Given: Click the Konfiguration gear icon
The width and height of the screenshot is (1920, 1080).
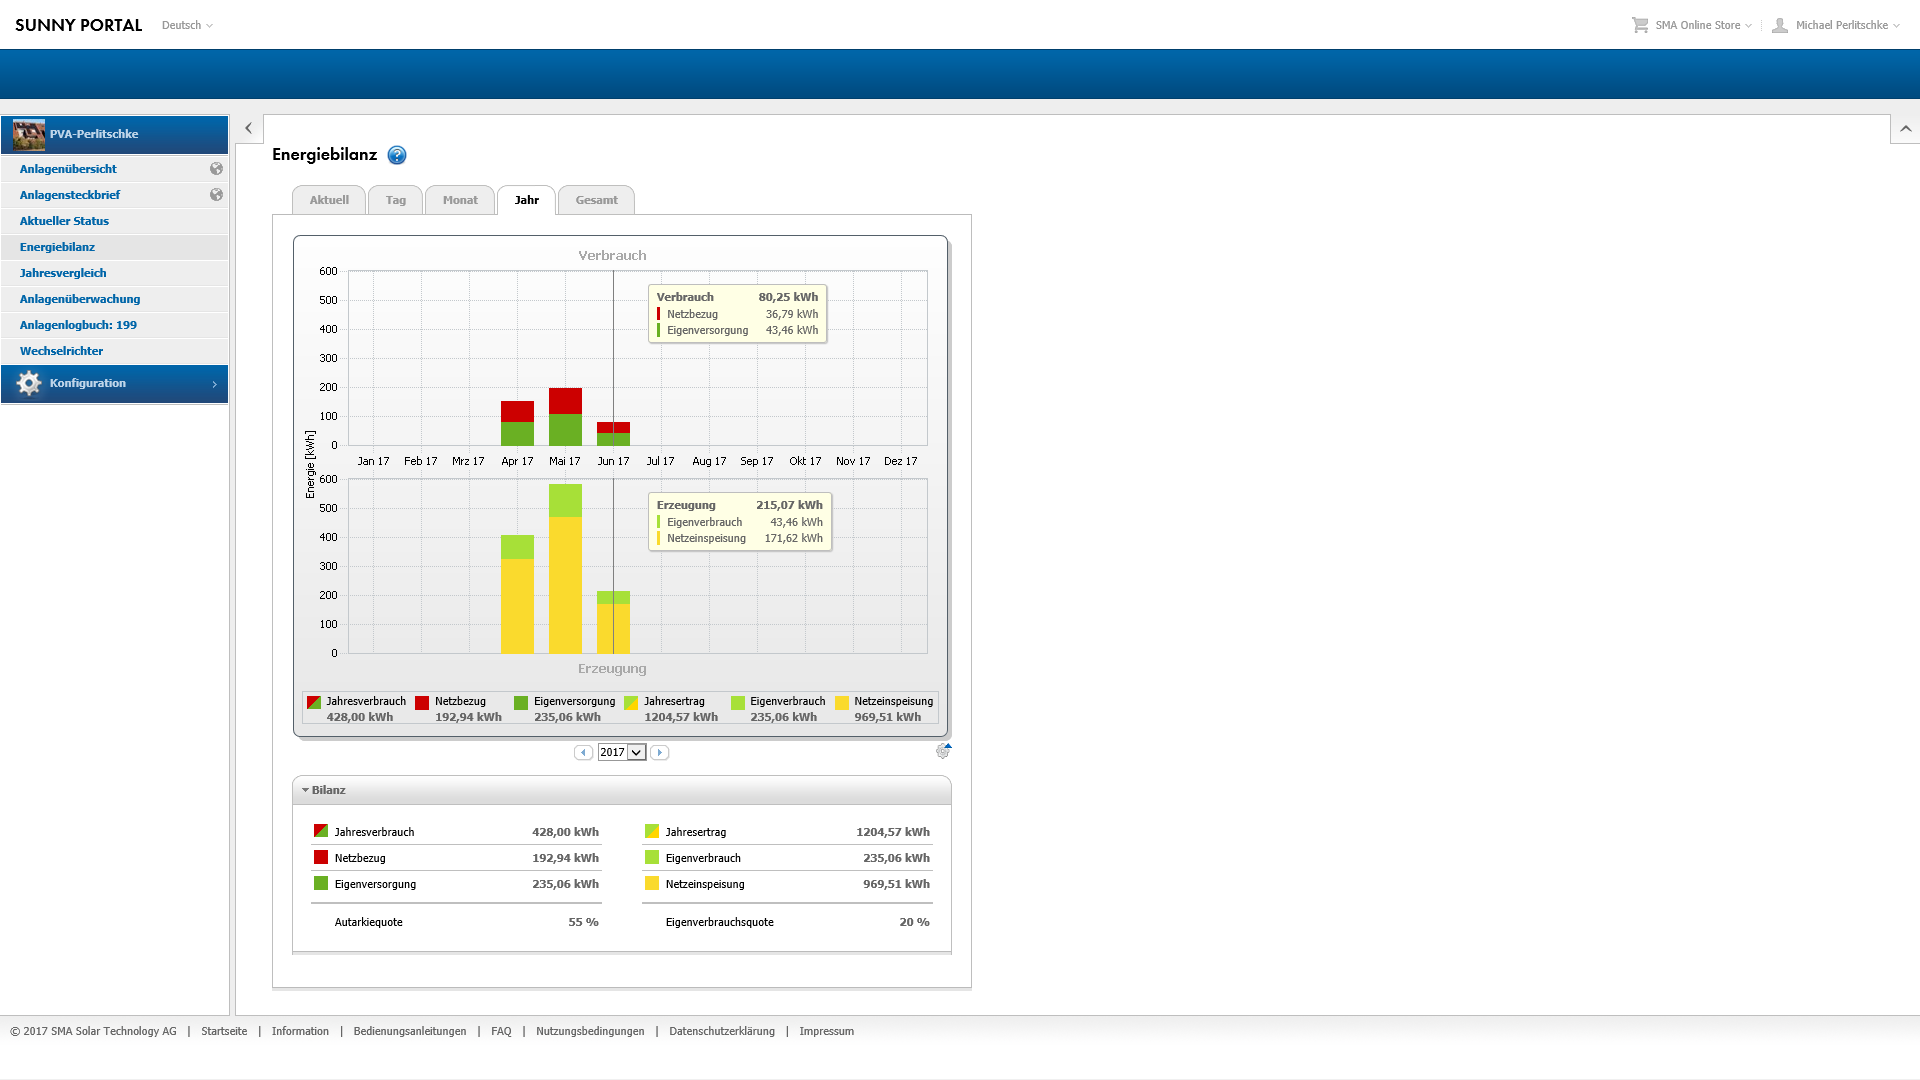Looking at the screenshot, I should point(29,383).
